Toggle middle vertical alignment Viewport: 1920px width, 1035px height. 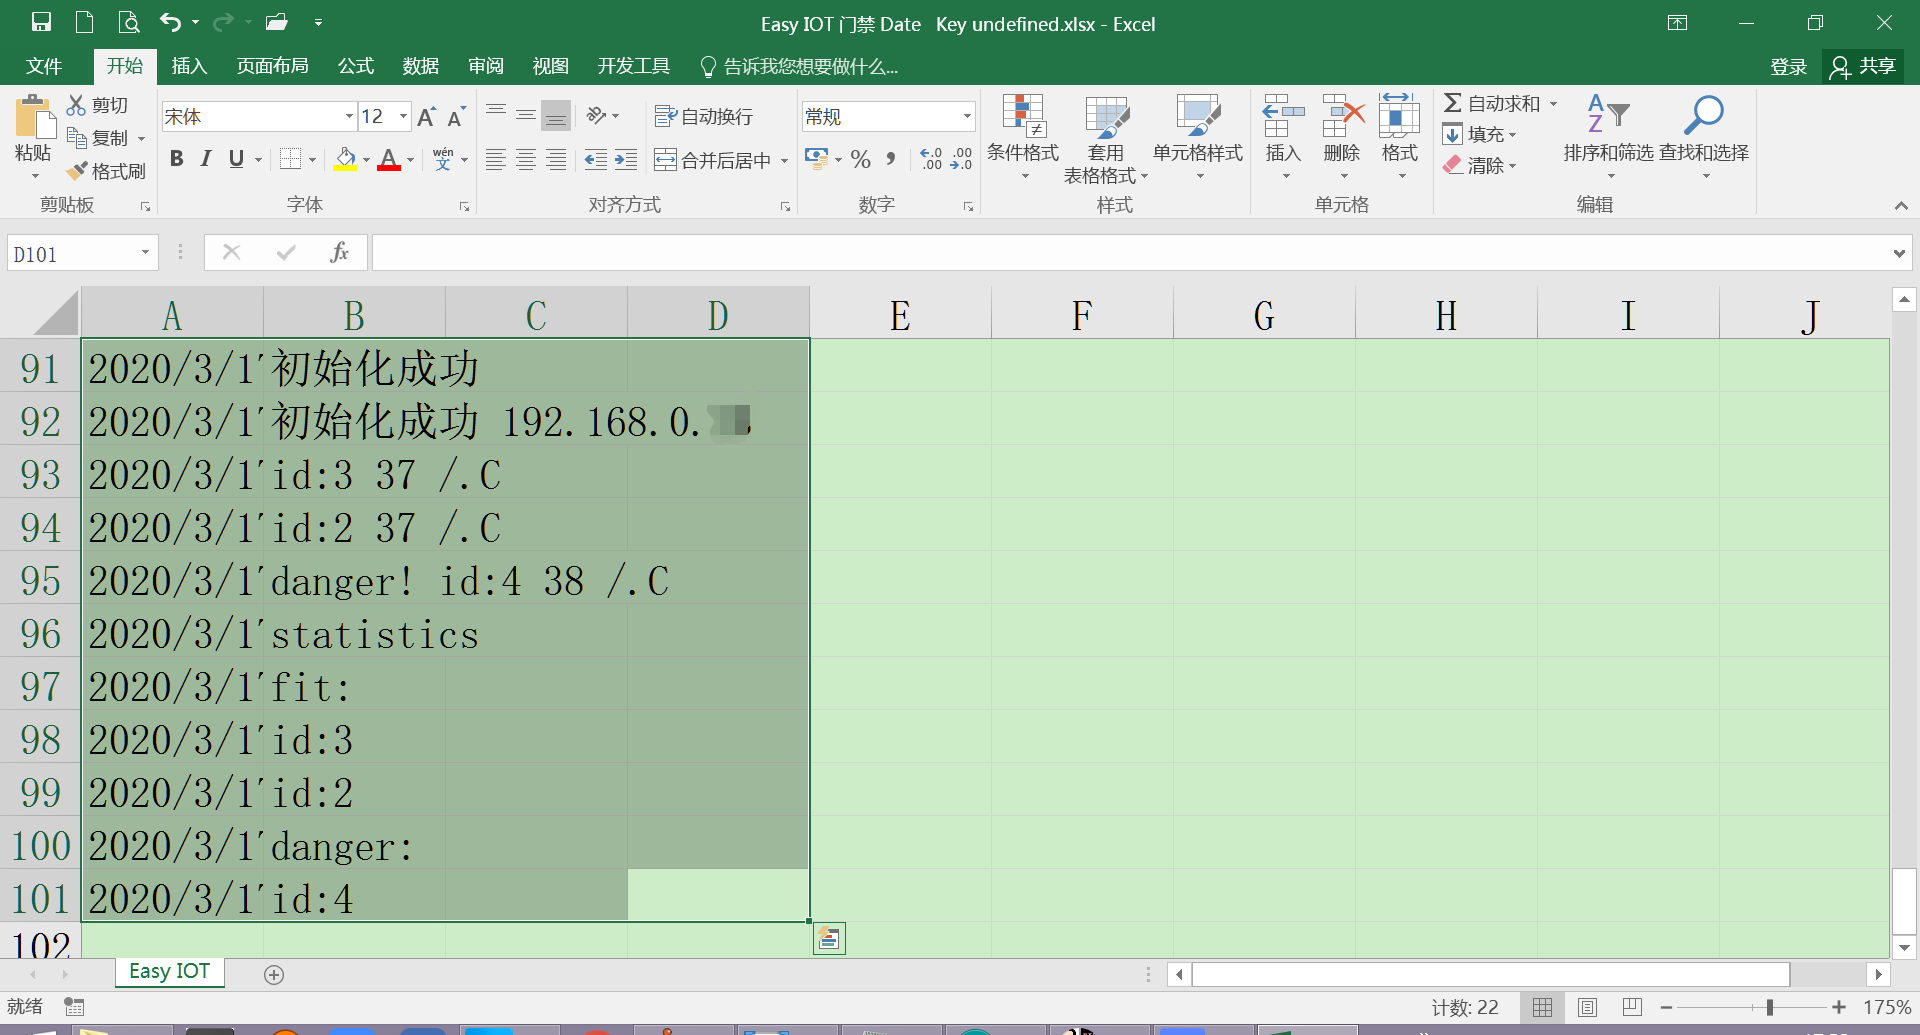coord(526,115)
